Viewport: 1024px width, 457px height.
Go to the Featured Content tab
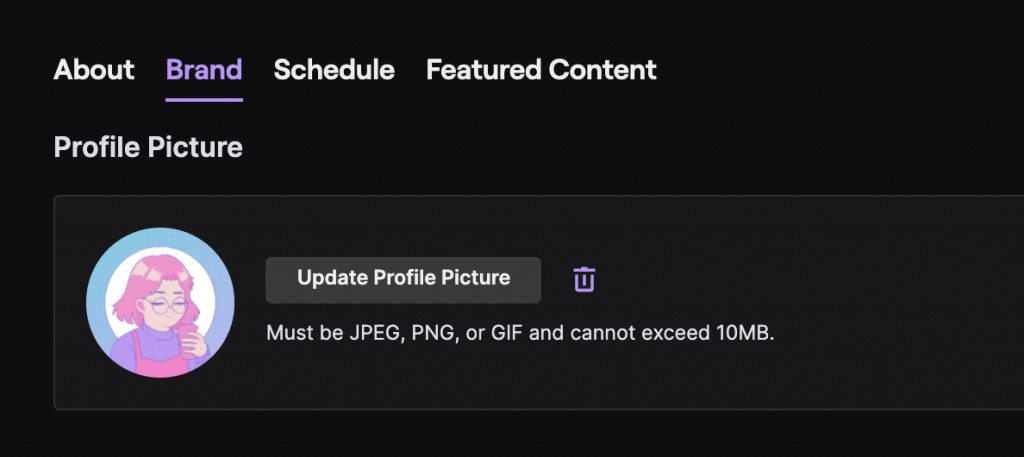click(541, 69)
